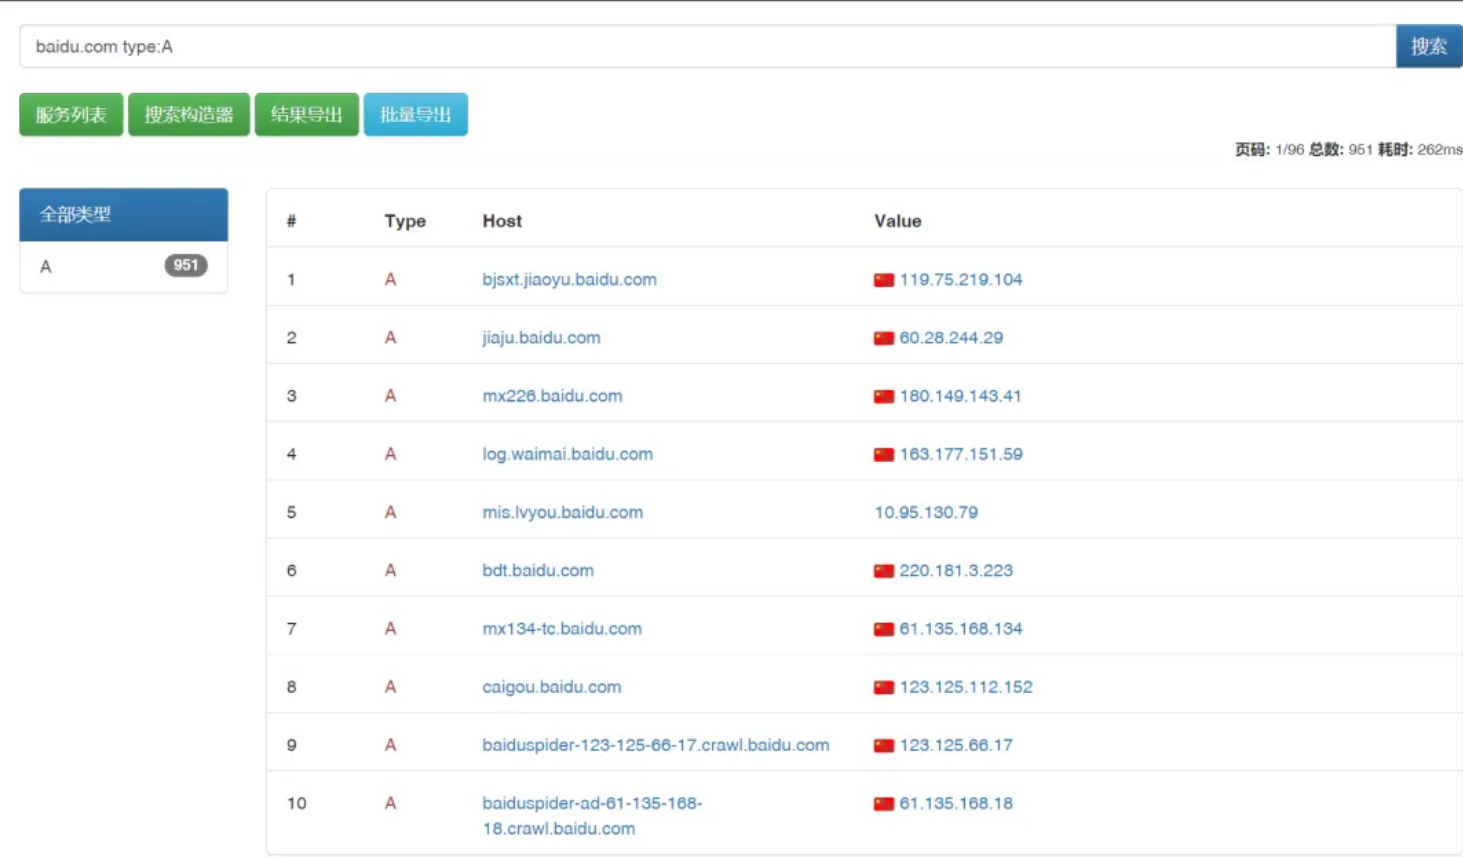1463x857 pixels.
Task: Filter by record type A in sidebar
Action: click(46, 267)
